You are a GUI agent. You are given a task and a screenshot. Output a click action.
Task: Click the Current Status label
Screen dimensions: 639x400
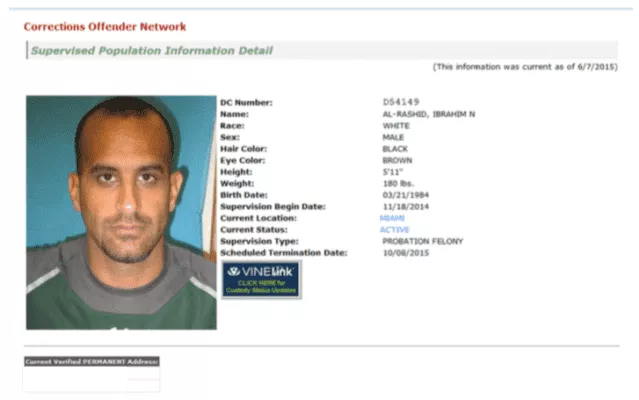[x=254, y=230]
